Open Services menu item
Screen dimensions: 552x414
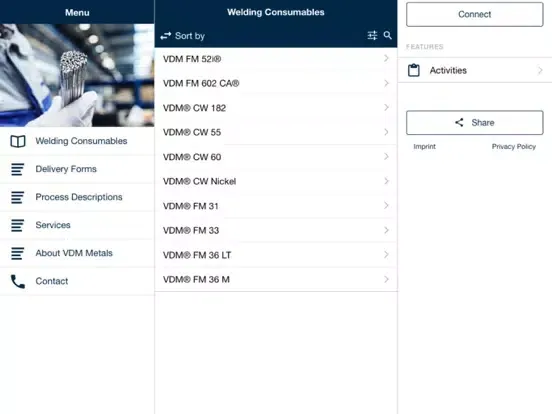click(77, 225)
